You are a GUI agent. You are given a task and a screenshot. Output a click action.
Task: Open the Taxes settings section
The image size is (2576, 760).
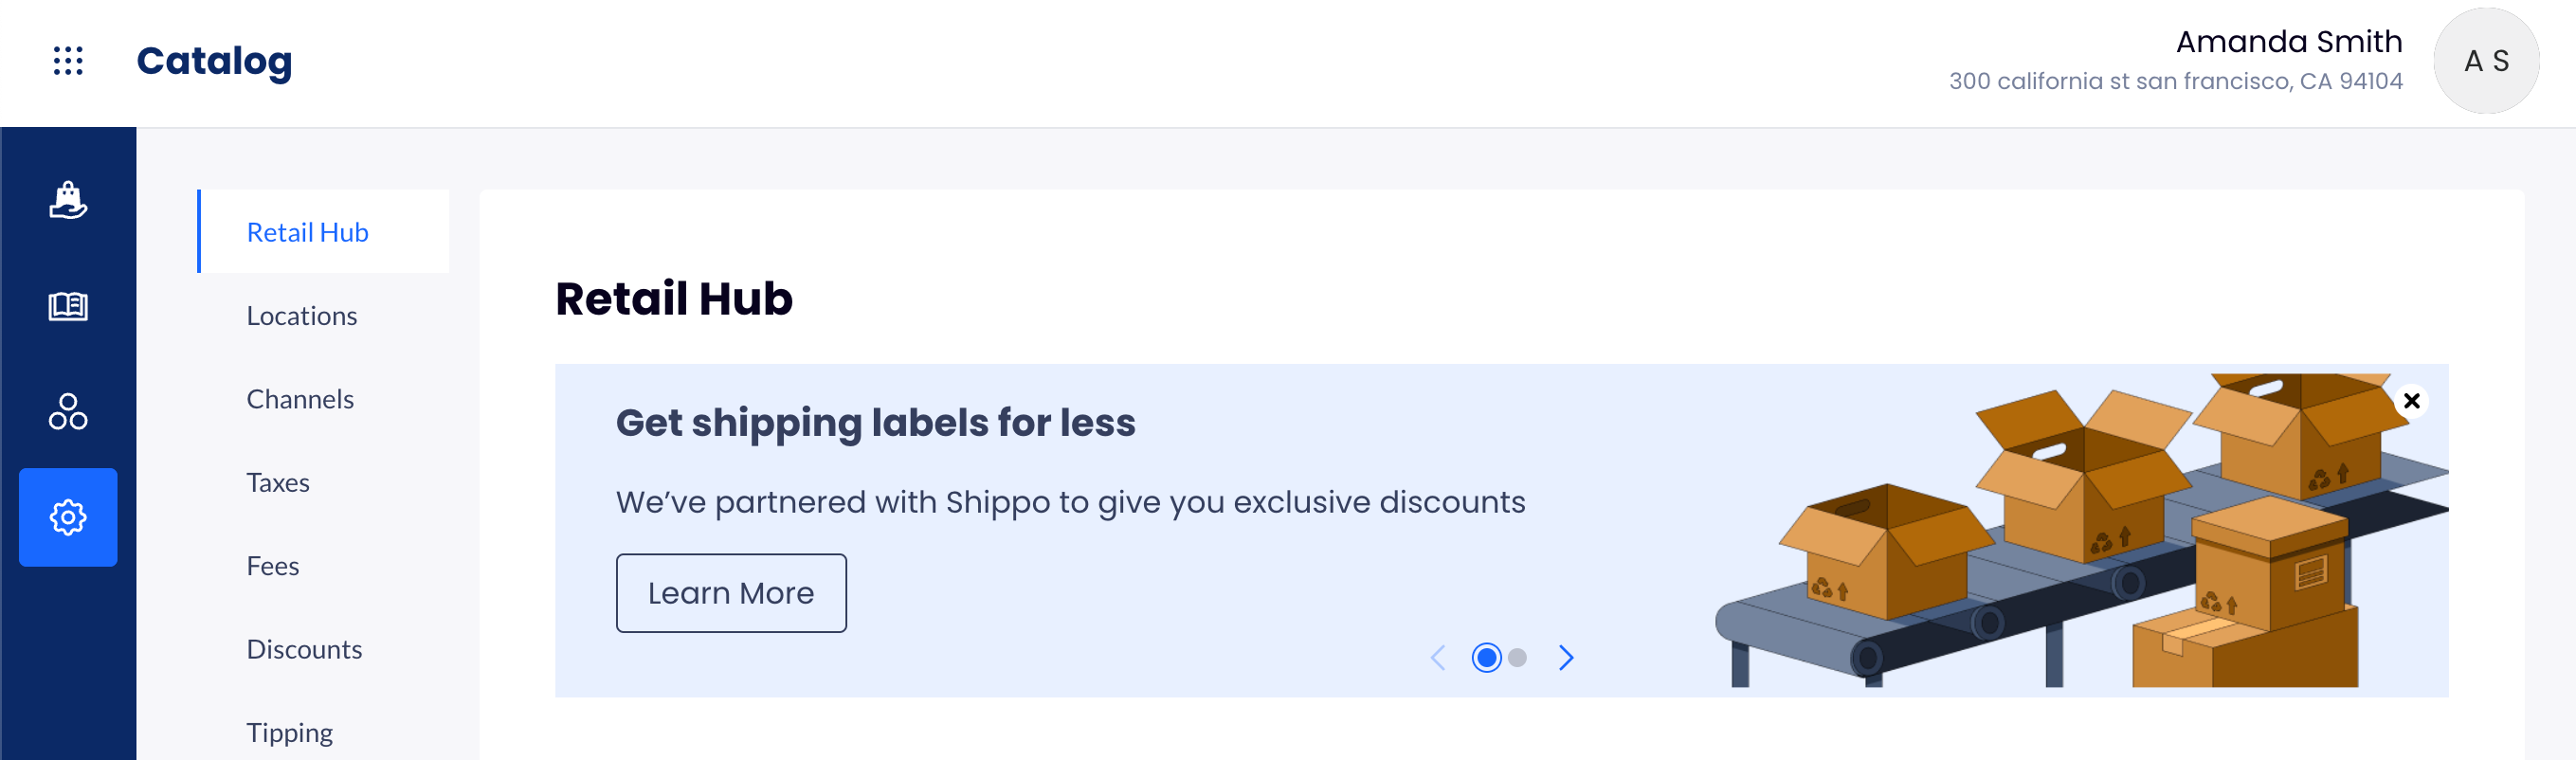click(278, 483)
